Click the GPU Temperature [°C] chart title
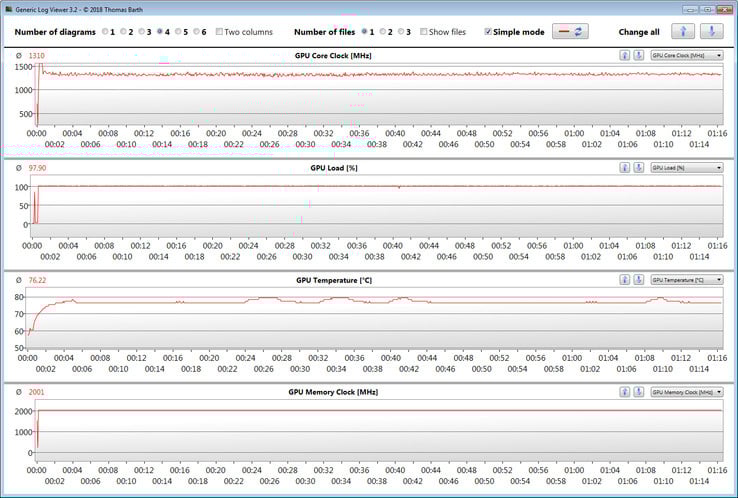This screenshot has height=498, width=738. [x=334, y=280]
